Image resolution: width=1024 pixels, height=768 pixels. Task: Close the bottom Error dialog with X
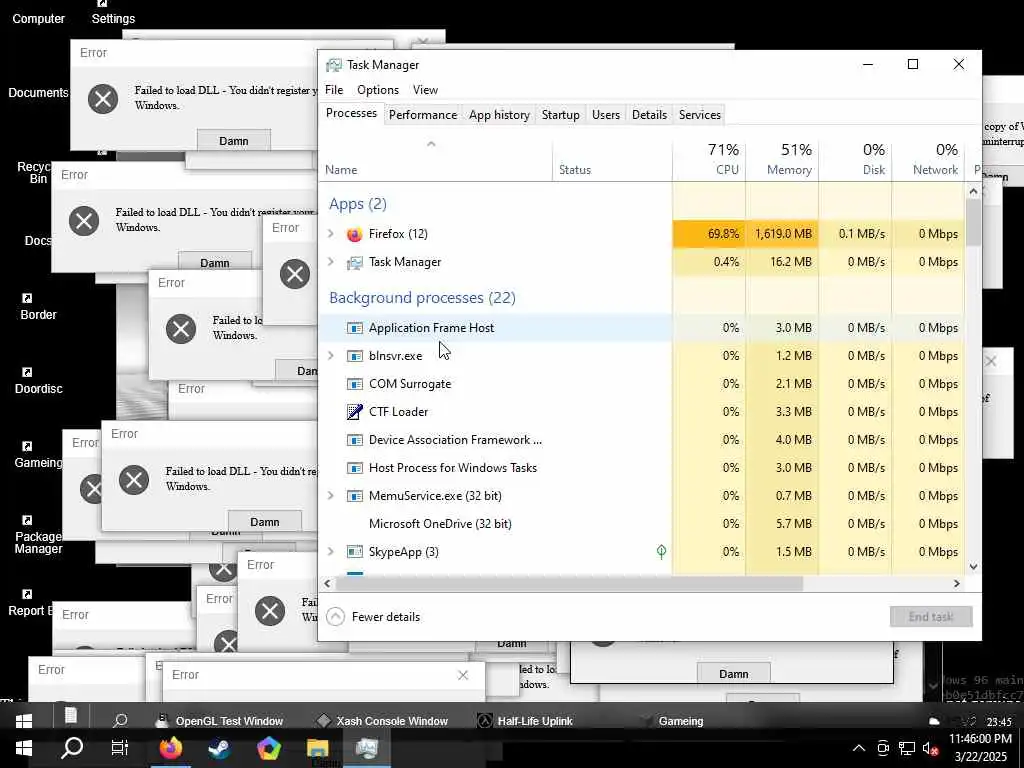463,675
